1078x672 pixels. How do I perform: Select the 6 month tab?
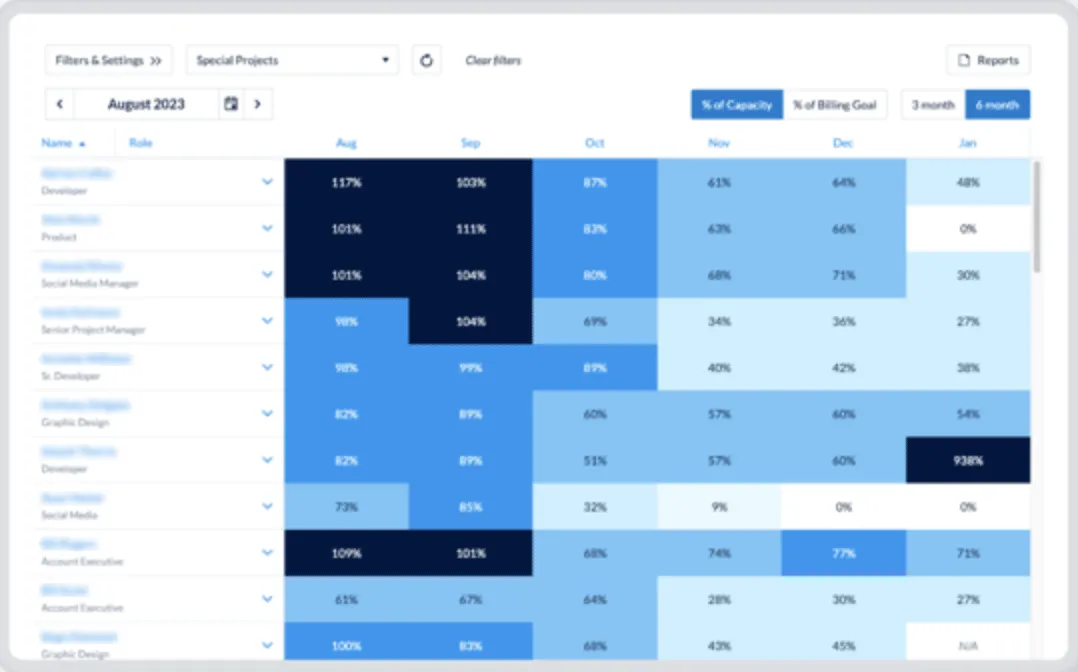pos(997,104)
